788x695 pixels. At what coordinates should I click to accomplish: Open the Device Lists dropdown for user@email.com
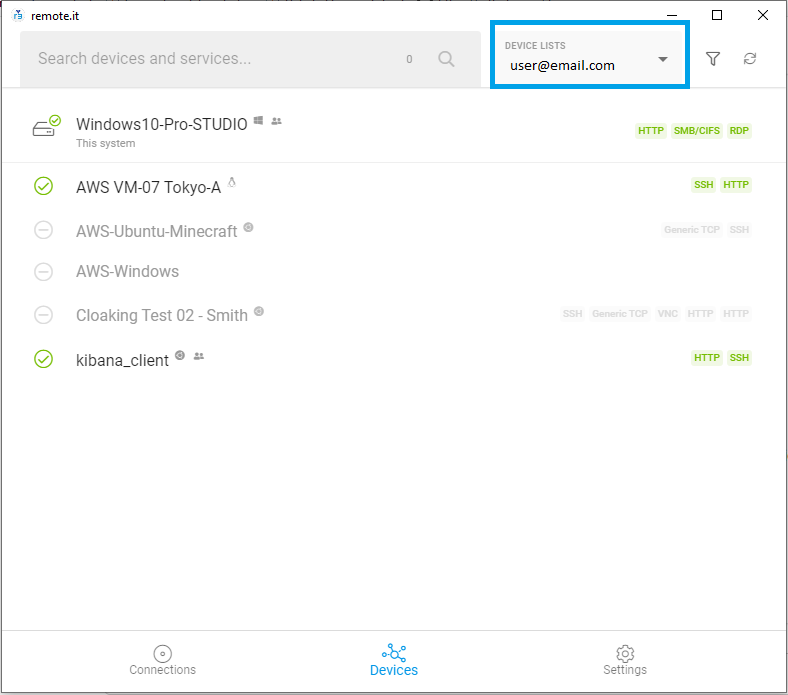589,55
